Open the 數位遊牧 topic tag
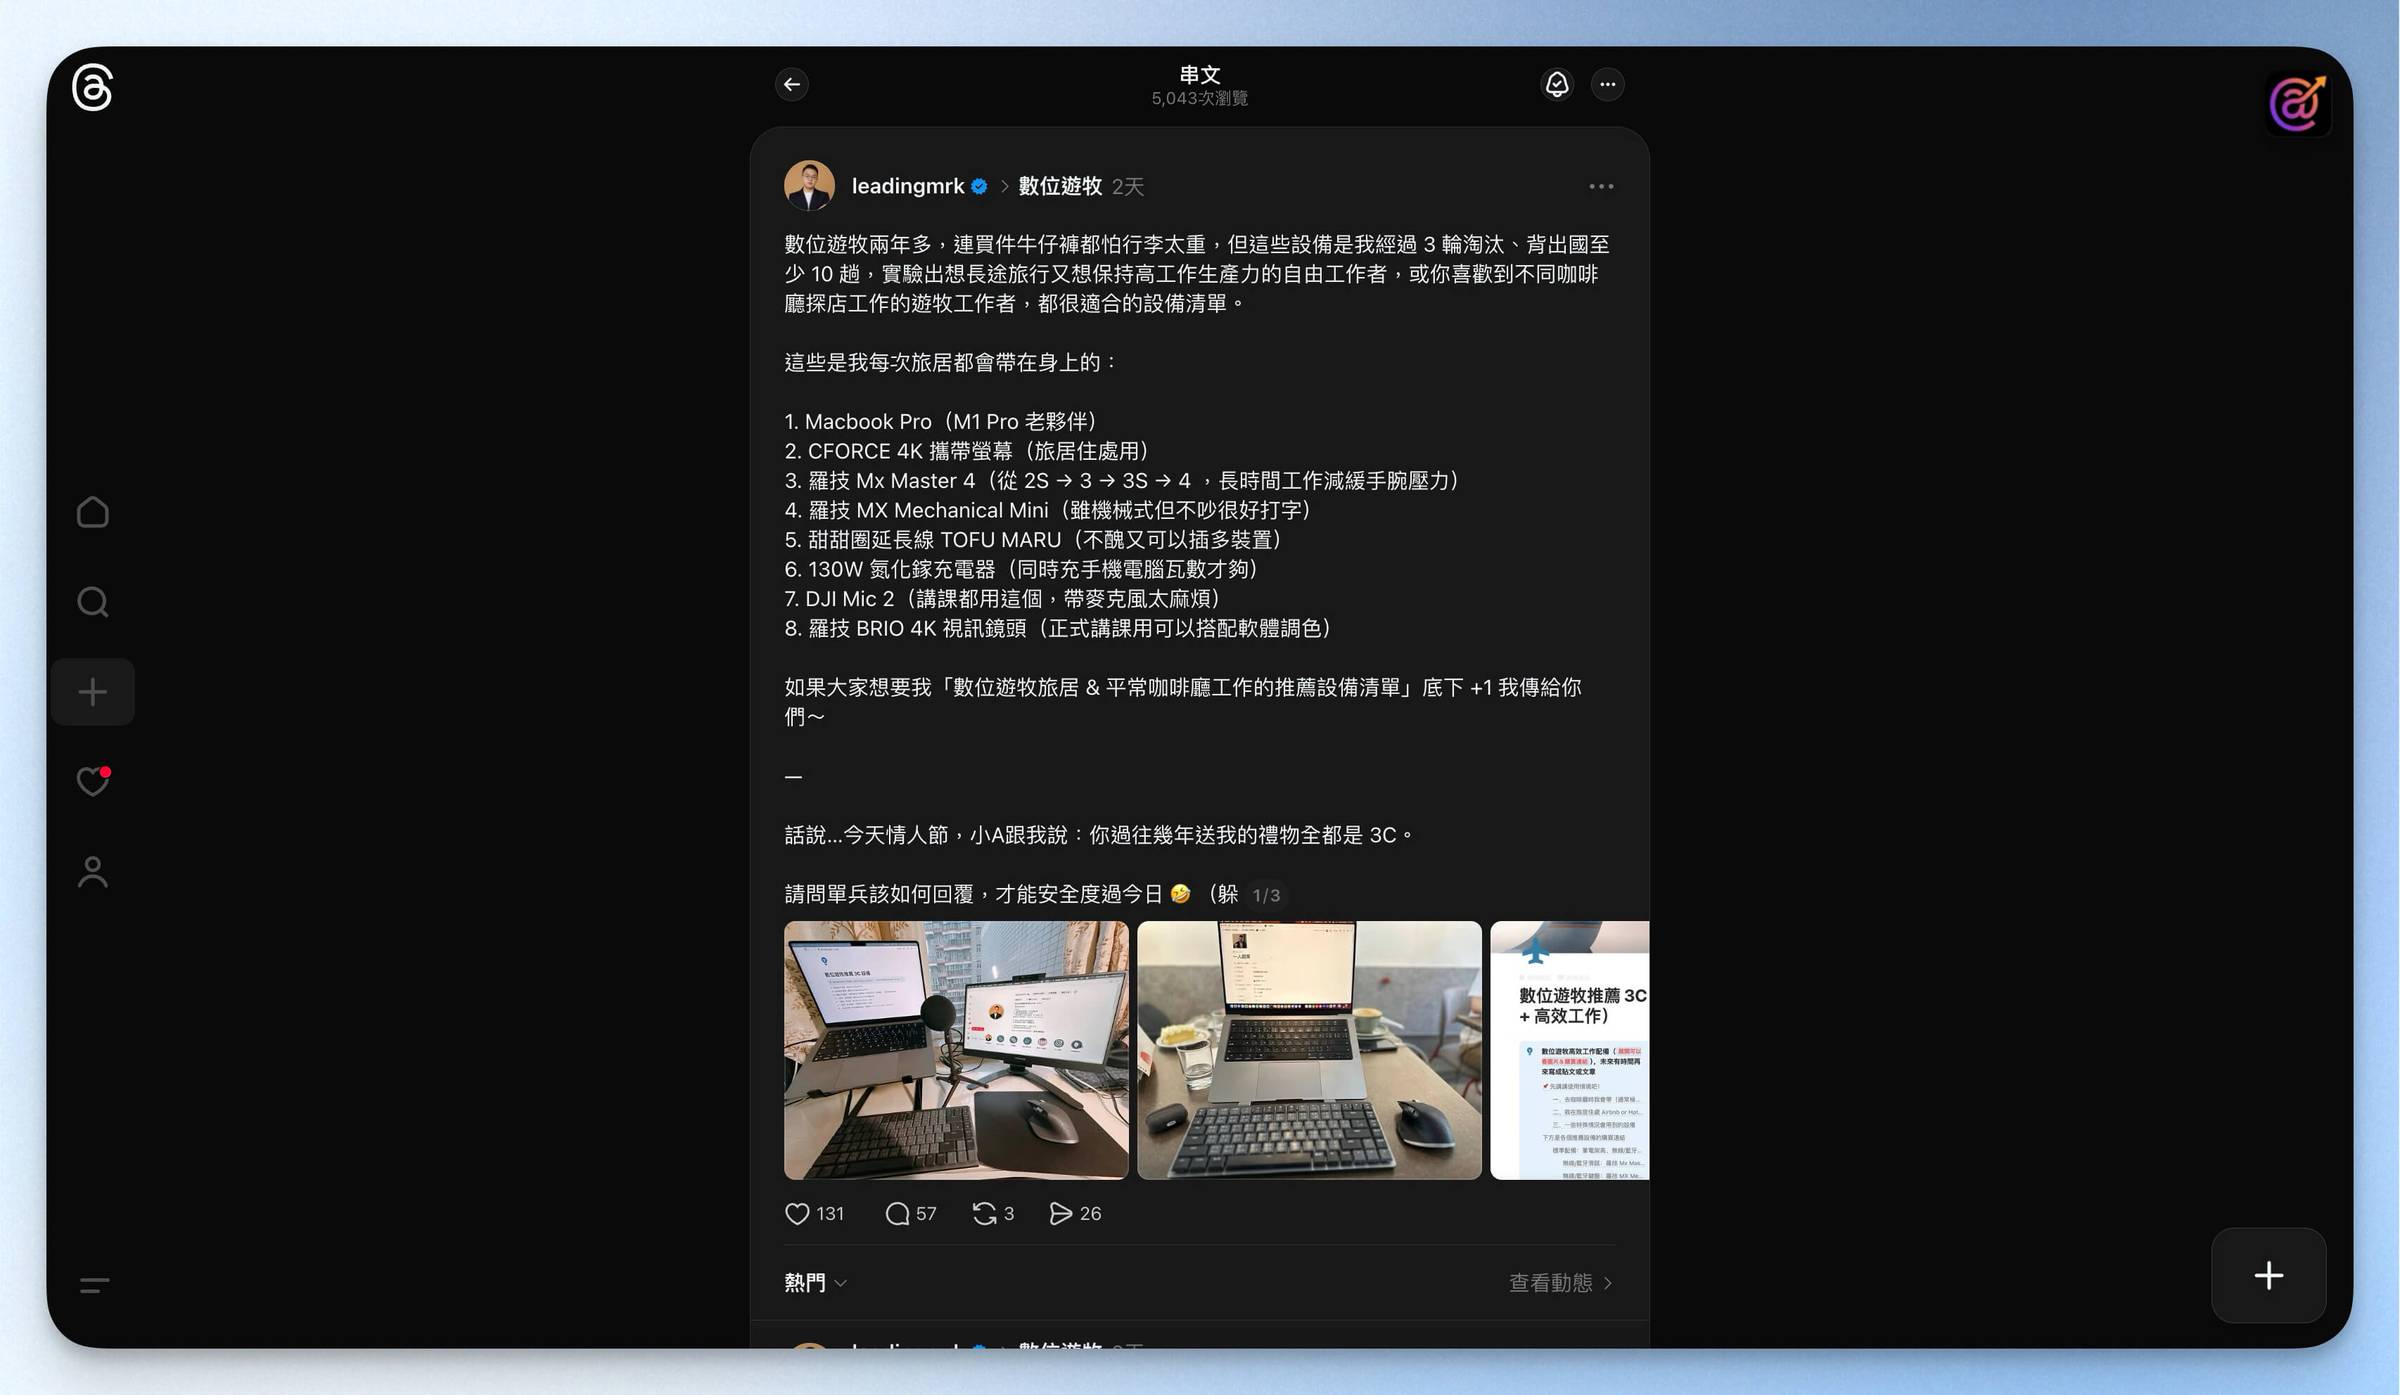Image resolution: width=2400 pixels, height=1395 pixels. tap(1059, 186)
